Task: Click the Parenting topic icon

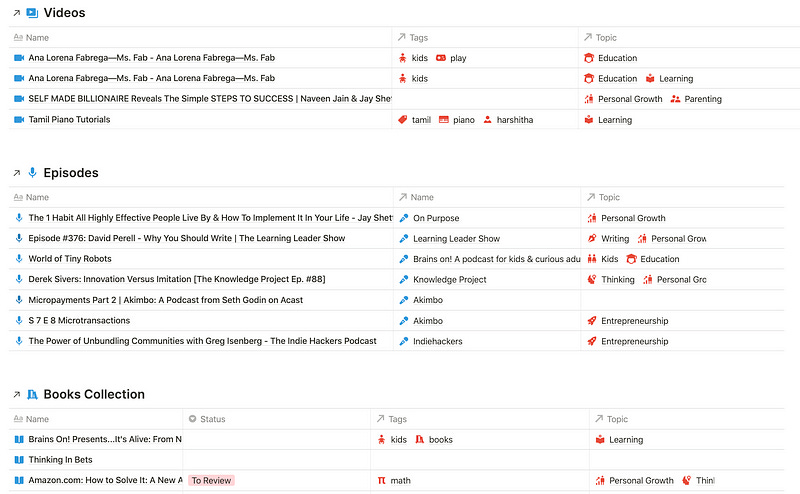Action: (x=675, y=98)
